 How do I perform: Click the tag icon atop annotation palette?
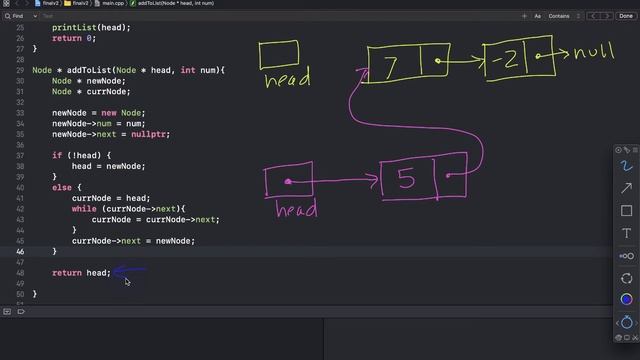(x=627, y=150)
